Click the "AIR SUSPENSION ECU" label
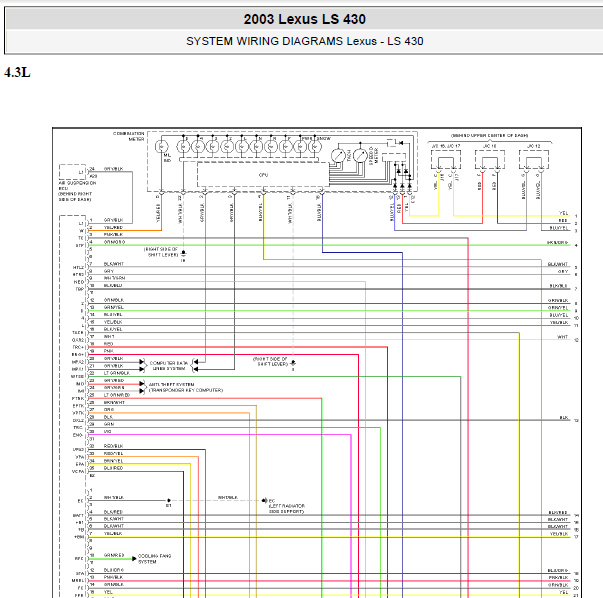The image size is (603, 598). point(77,186)
